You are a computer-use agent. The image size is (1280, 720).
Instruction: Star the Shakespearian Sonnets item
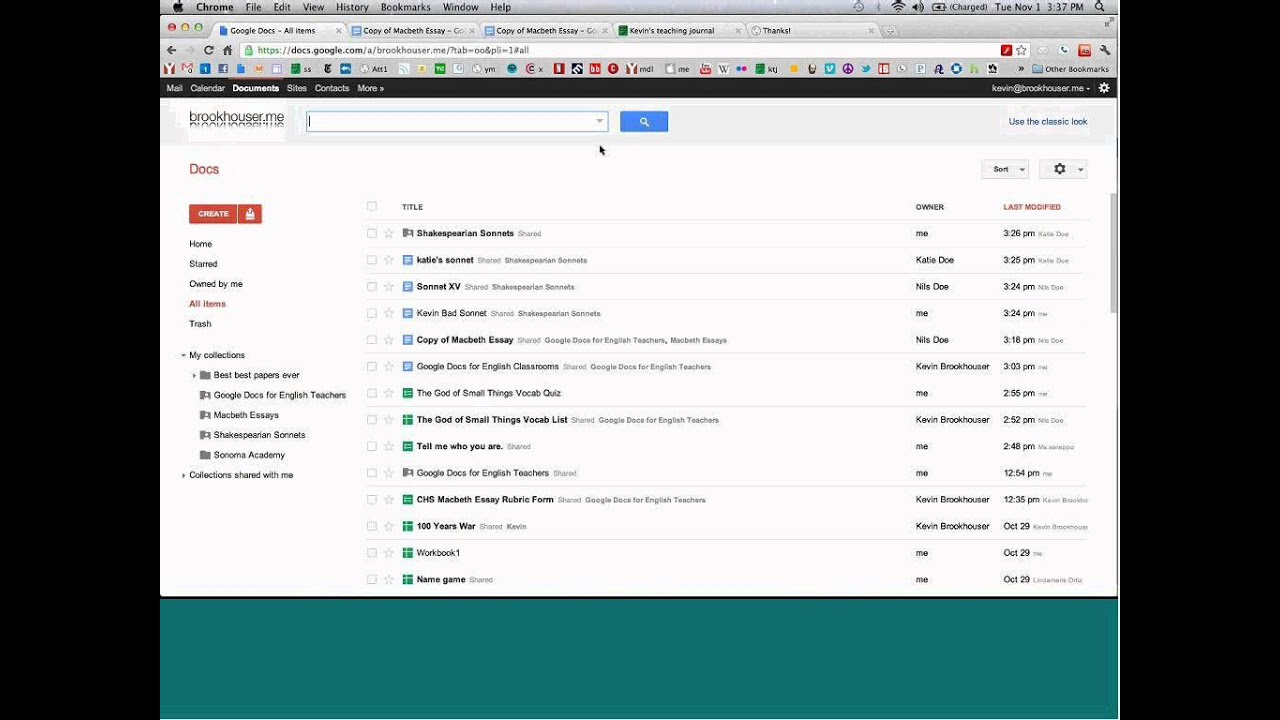(389, 233)
